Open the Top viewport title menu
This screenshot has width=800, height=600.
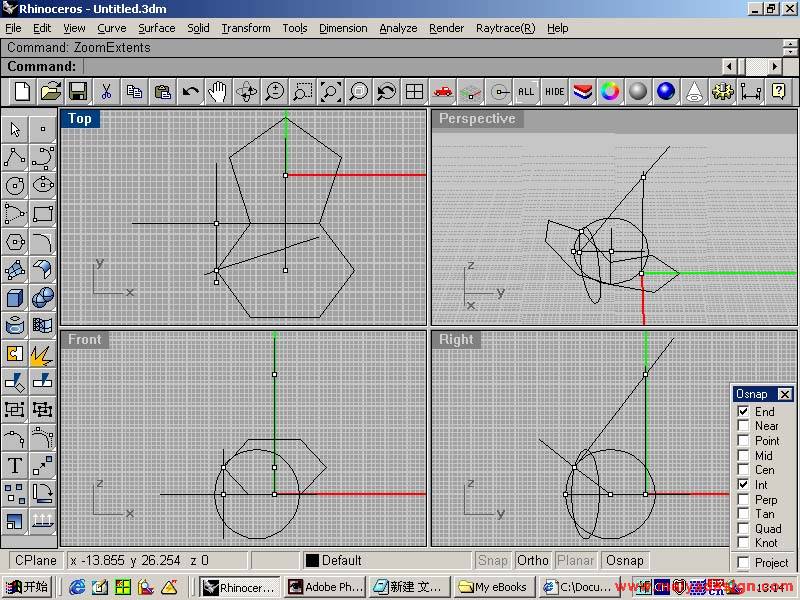coord(80,118)
